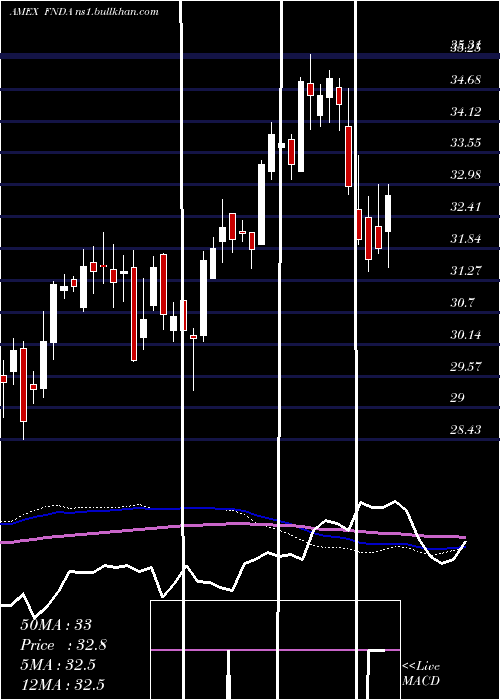Click the tall red candle below 33.55
Image resolution: width=500 pixels, height=700 pixels.
pyautogui.click(x=348, y=156)
